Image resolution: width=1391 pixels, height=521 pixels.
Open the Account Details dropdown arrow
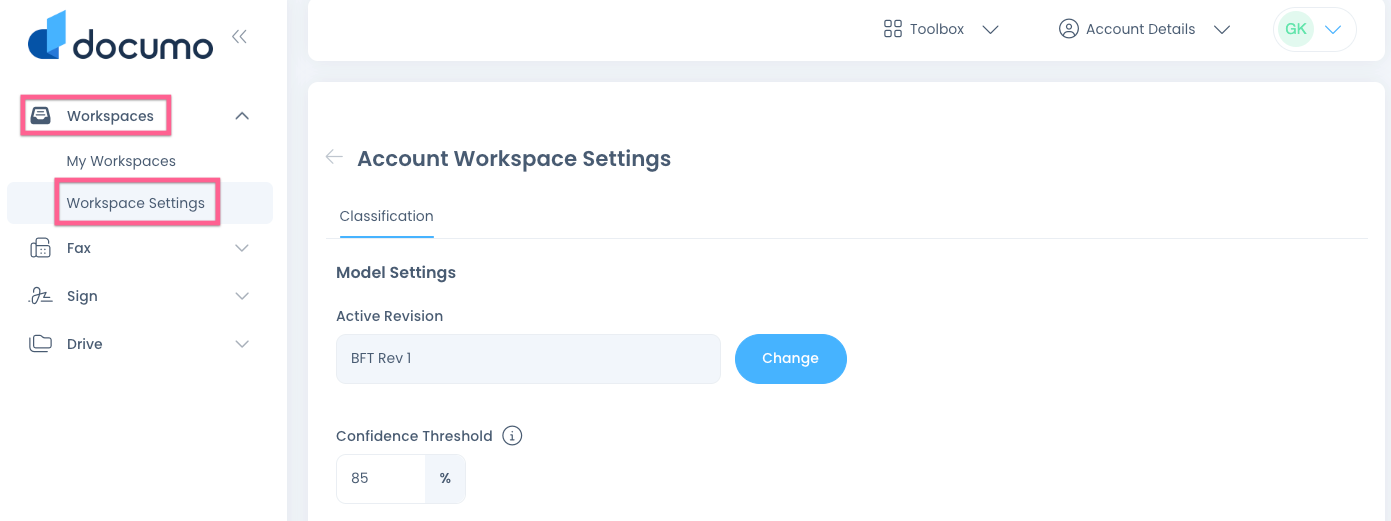[1221, 30]
